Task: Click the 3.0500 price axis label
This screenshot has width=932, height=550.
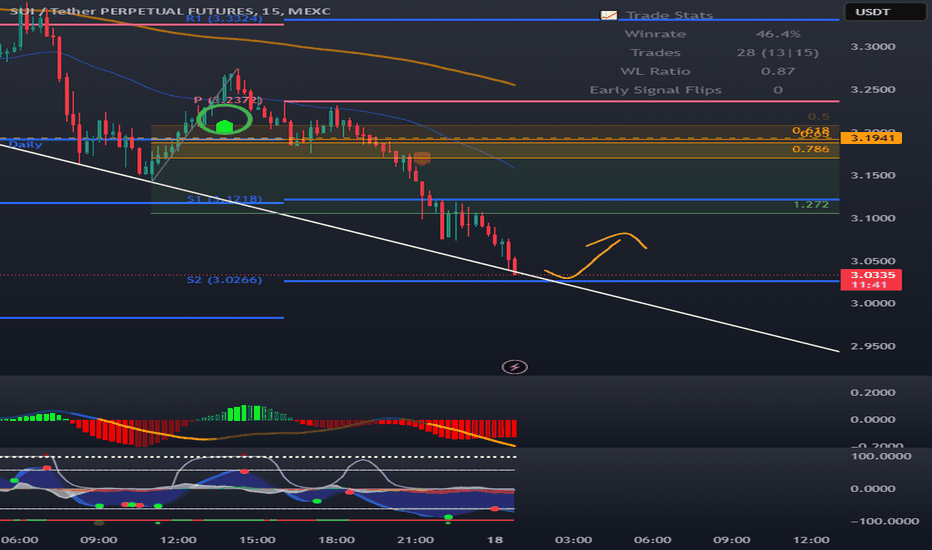Action: tap(873, 261)
